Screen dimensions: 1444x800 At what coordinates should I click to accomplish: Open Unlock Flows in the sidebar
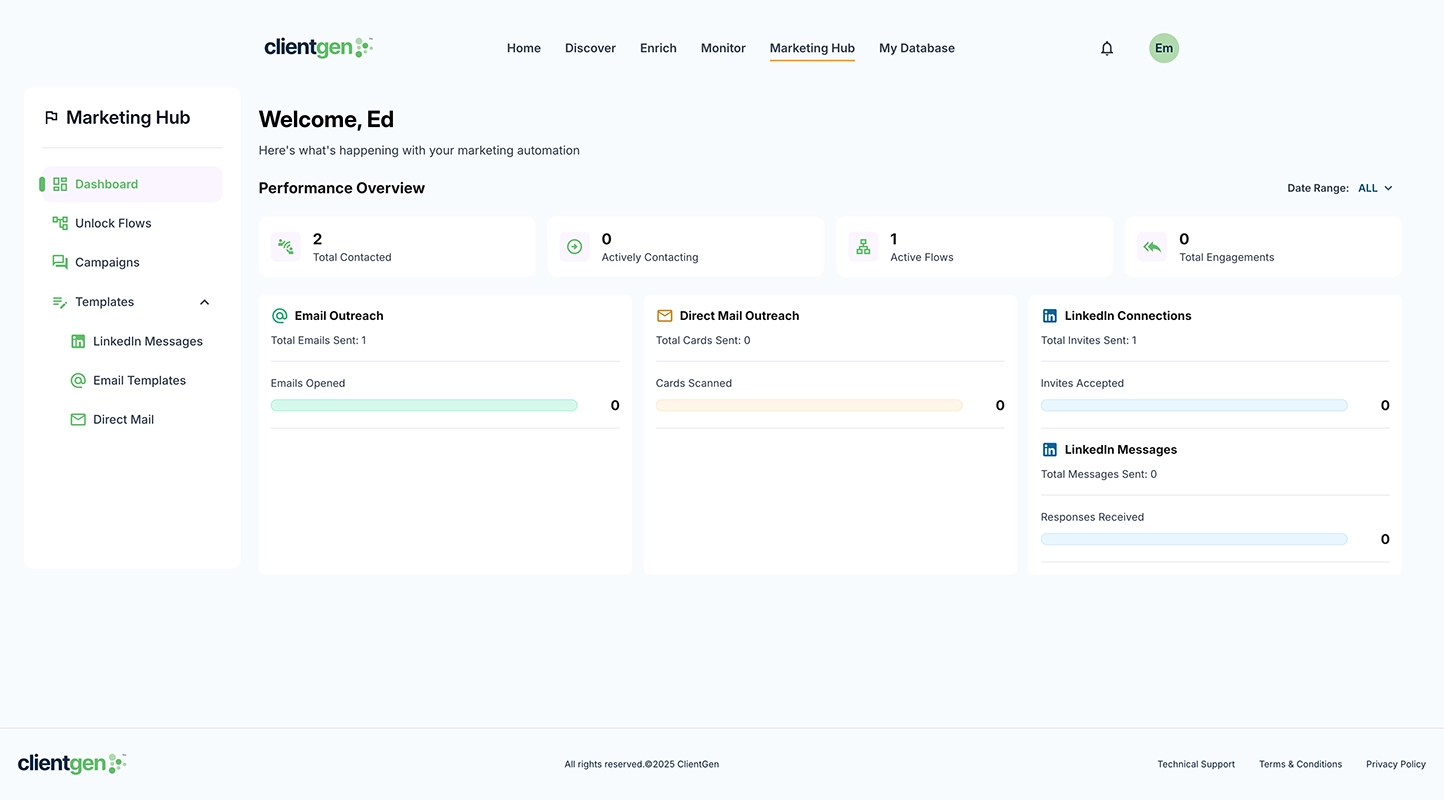click(113, 223)
